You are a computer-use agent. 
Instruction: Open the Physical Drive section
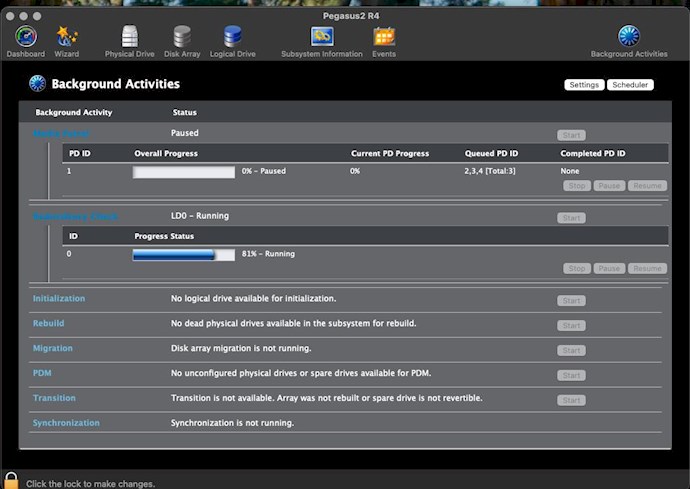click(x=129, y=42)
